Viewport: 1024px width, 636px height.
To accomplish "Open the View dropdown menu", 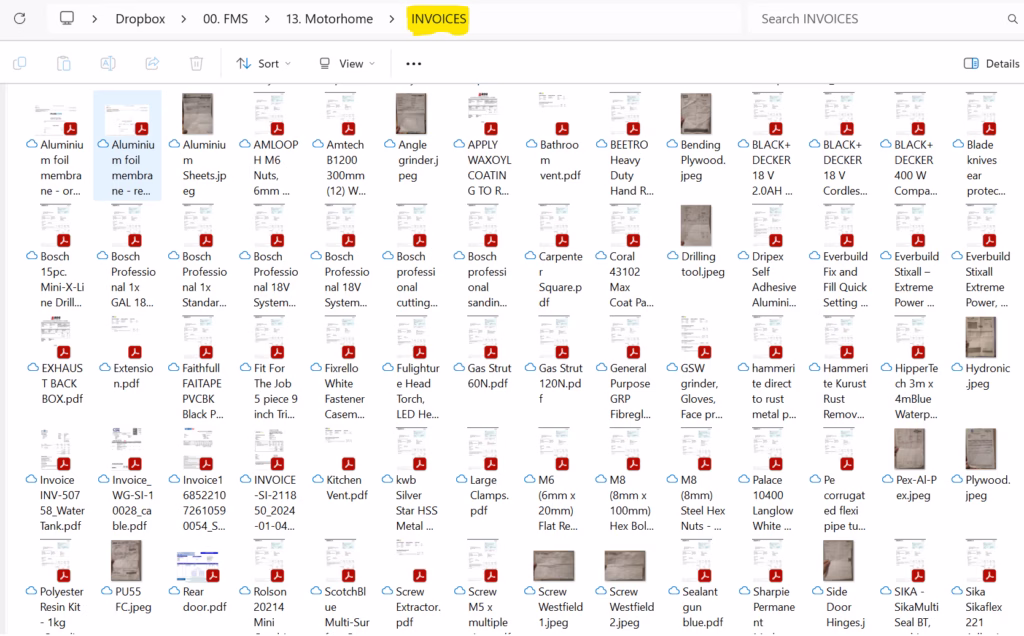I will click(347, 63).
